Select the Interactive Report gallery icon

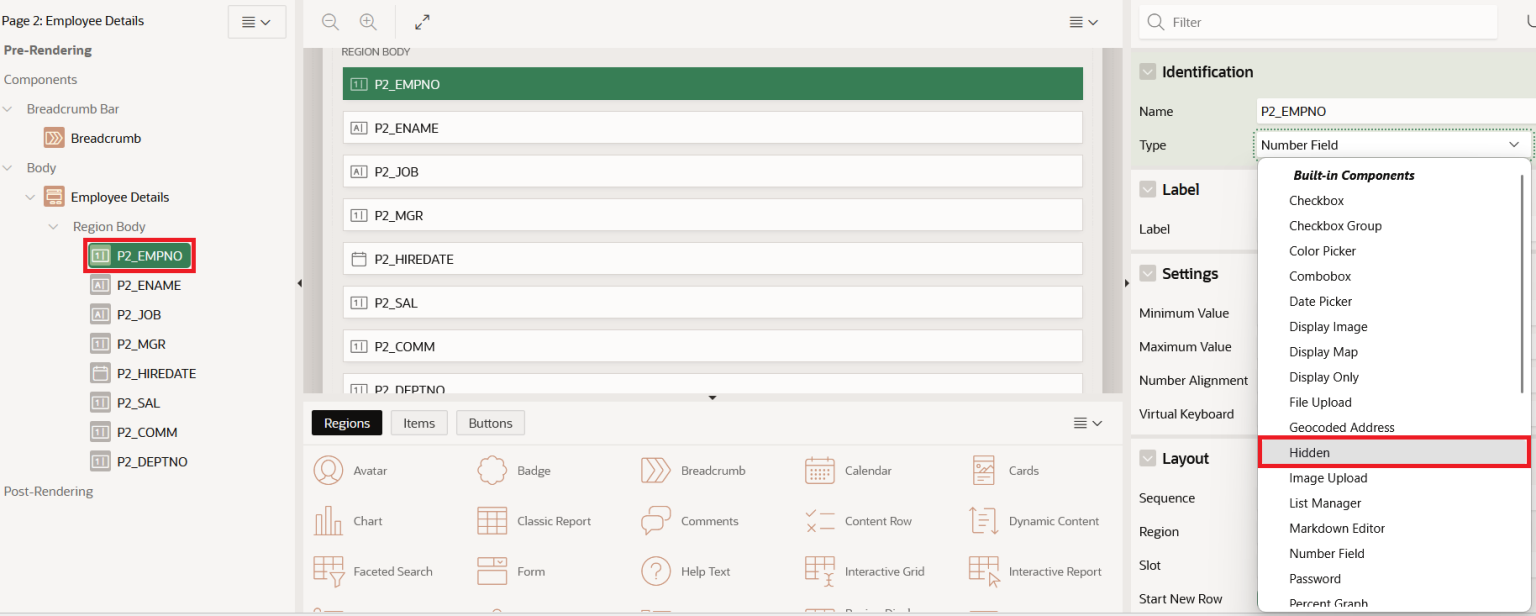983,570
